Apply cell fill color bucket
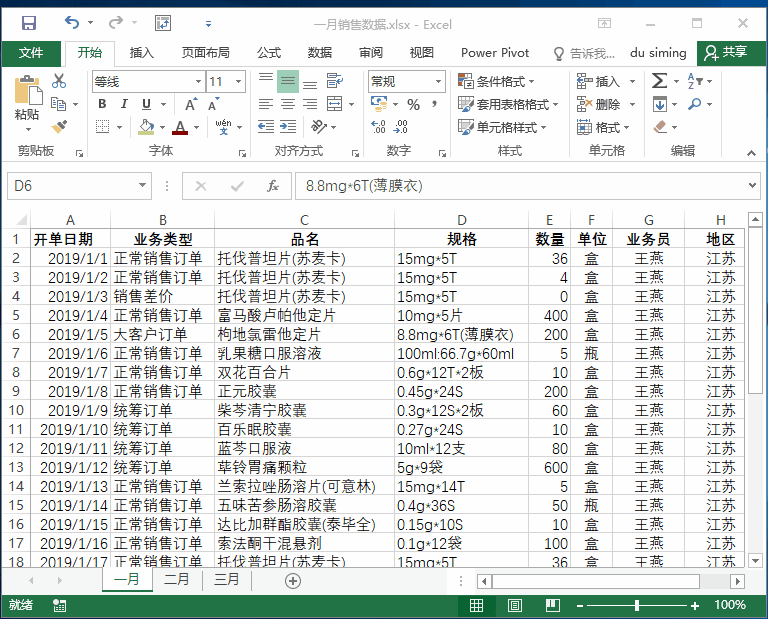The width and height of the screenshot is (768, 619). coord(146,127)
